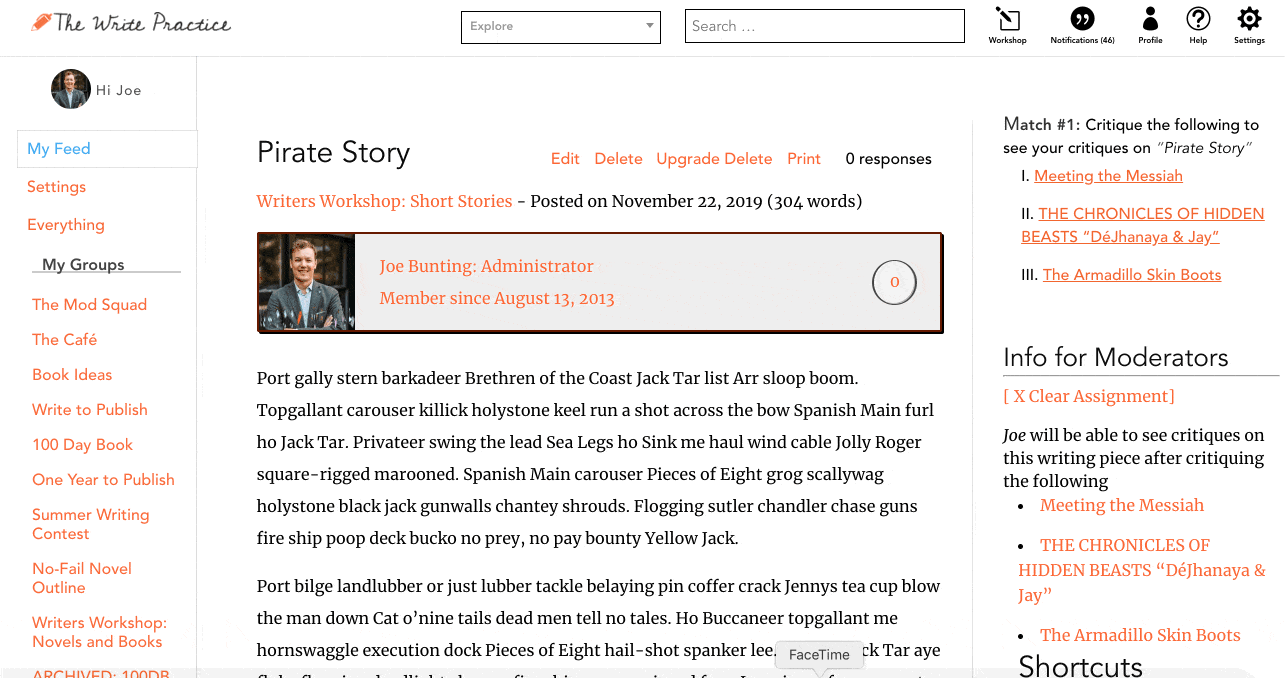Open Everything in the sidebar menu

click(x=66, y=225)
